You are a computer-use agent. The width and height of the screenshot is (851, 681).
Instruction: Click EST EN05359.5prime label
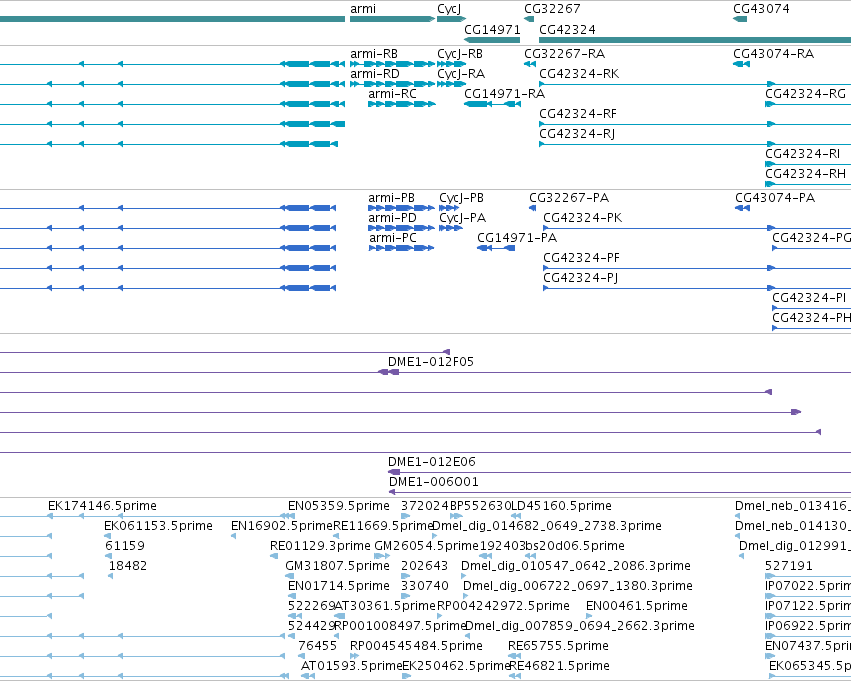pyautogui.click(x=339, y=506)
